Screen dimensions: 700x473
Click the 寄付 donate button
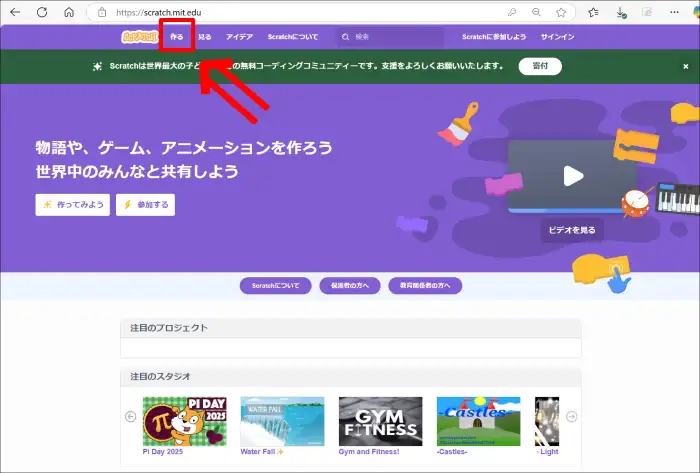(540, 66)
